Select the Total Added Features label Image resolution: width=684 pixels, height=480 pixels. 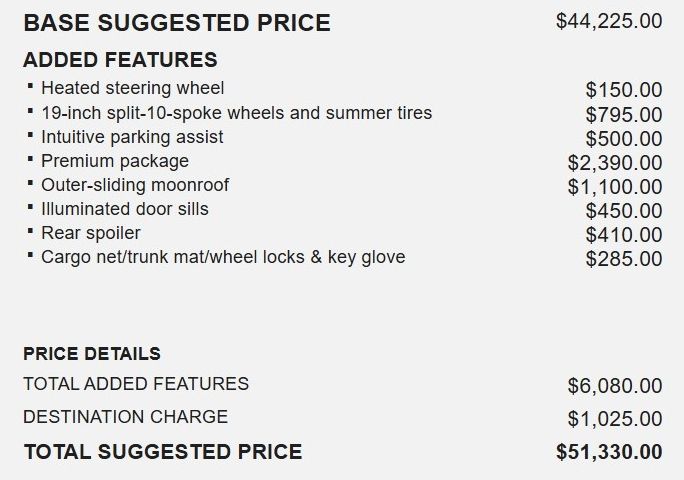136,384
